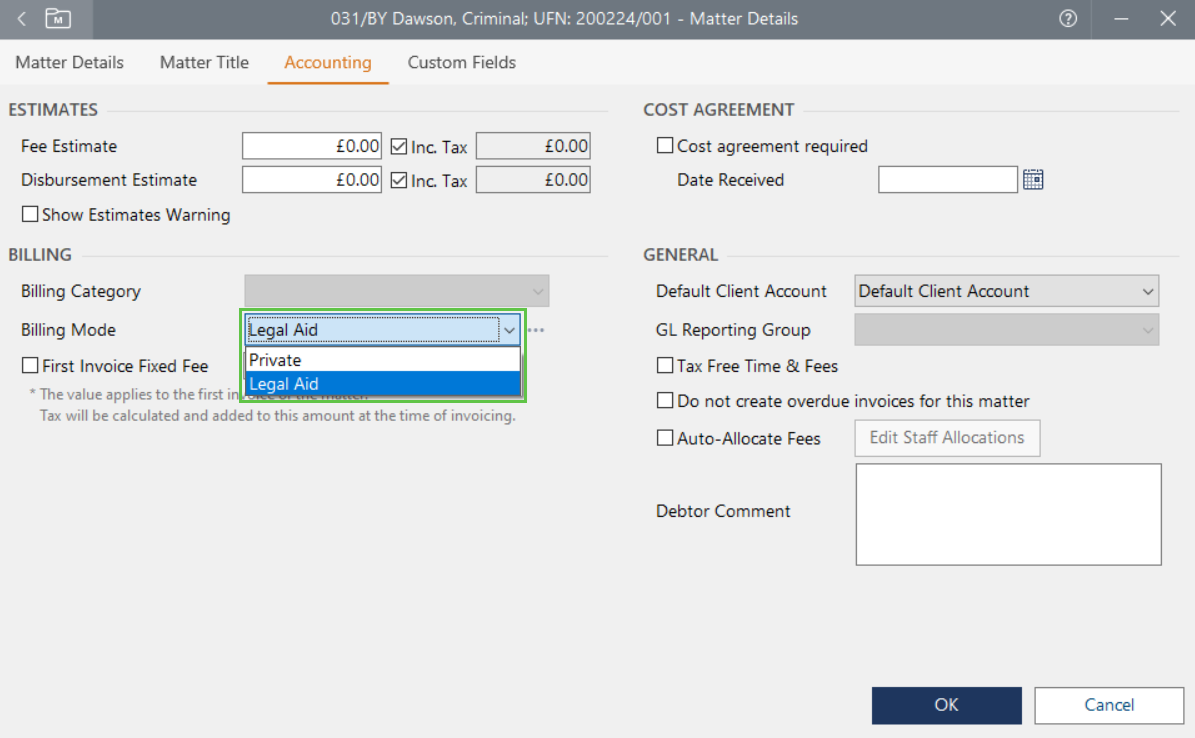Open the help question mark icon

1068,19
